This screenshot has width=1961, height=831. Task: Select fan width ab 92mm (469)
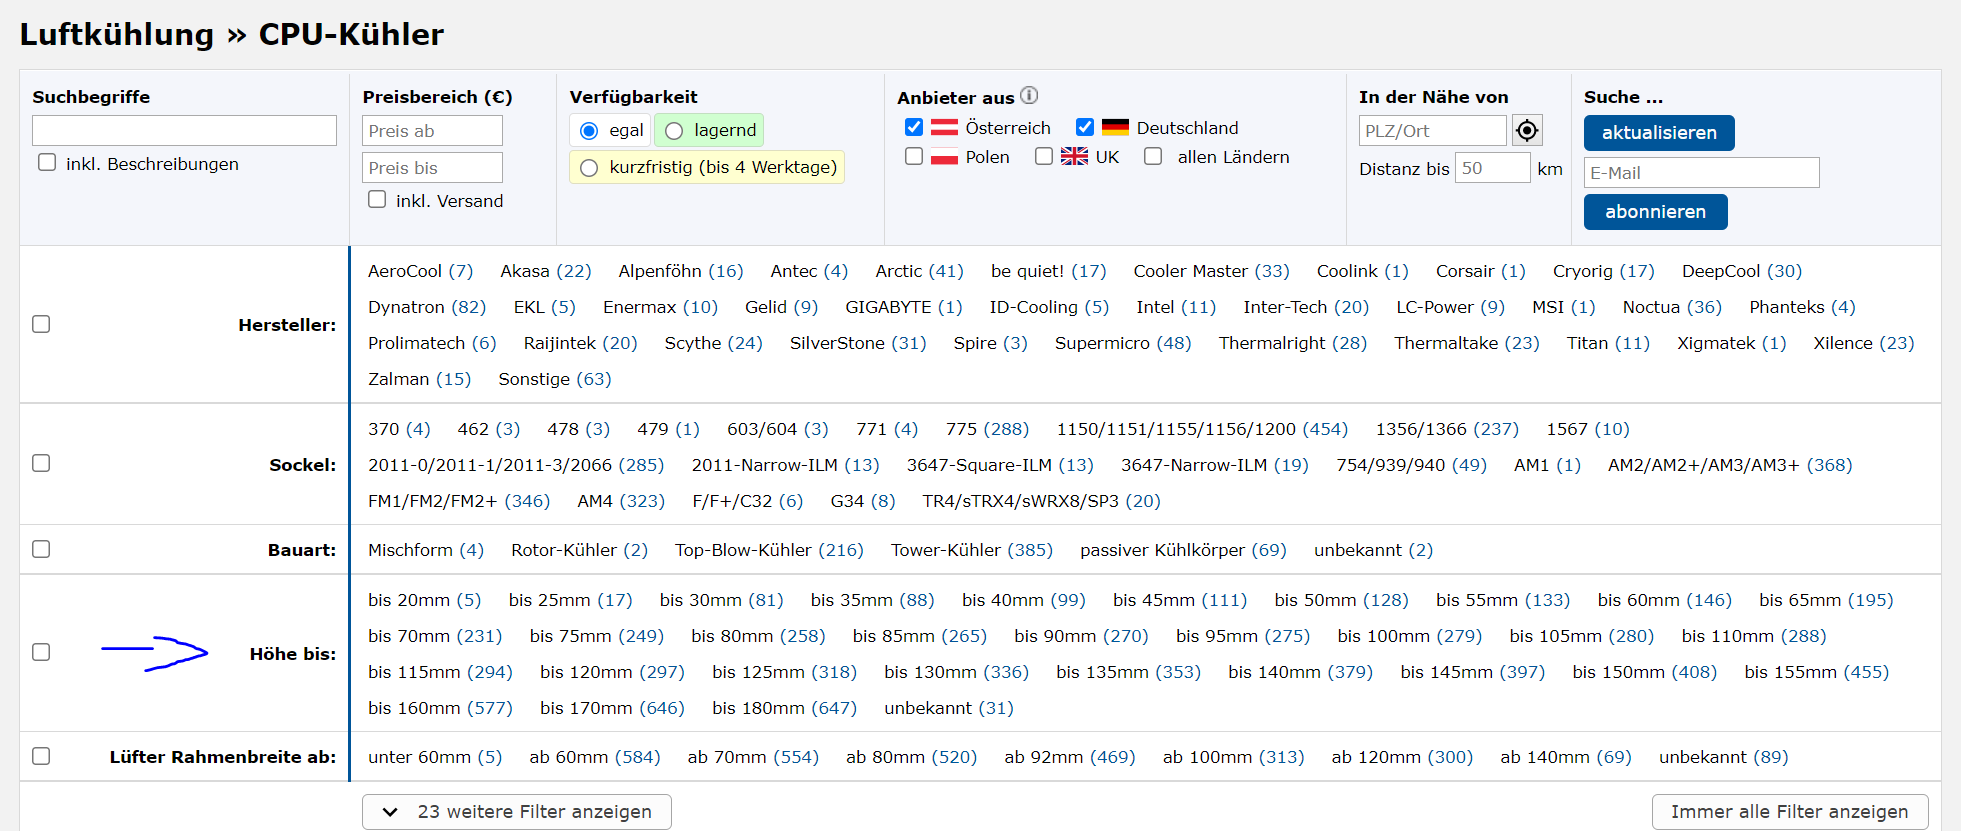tap(1070, 757)
